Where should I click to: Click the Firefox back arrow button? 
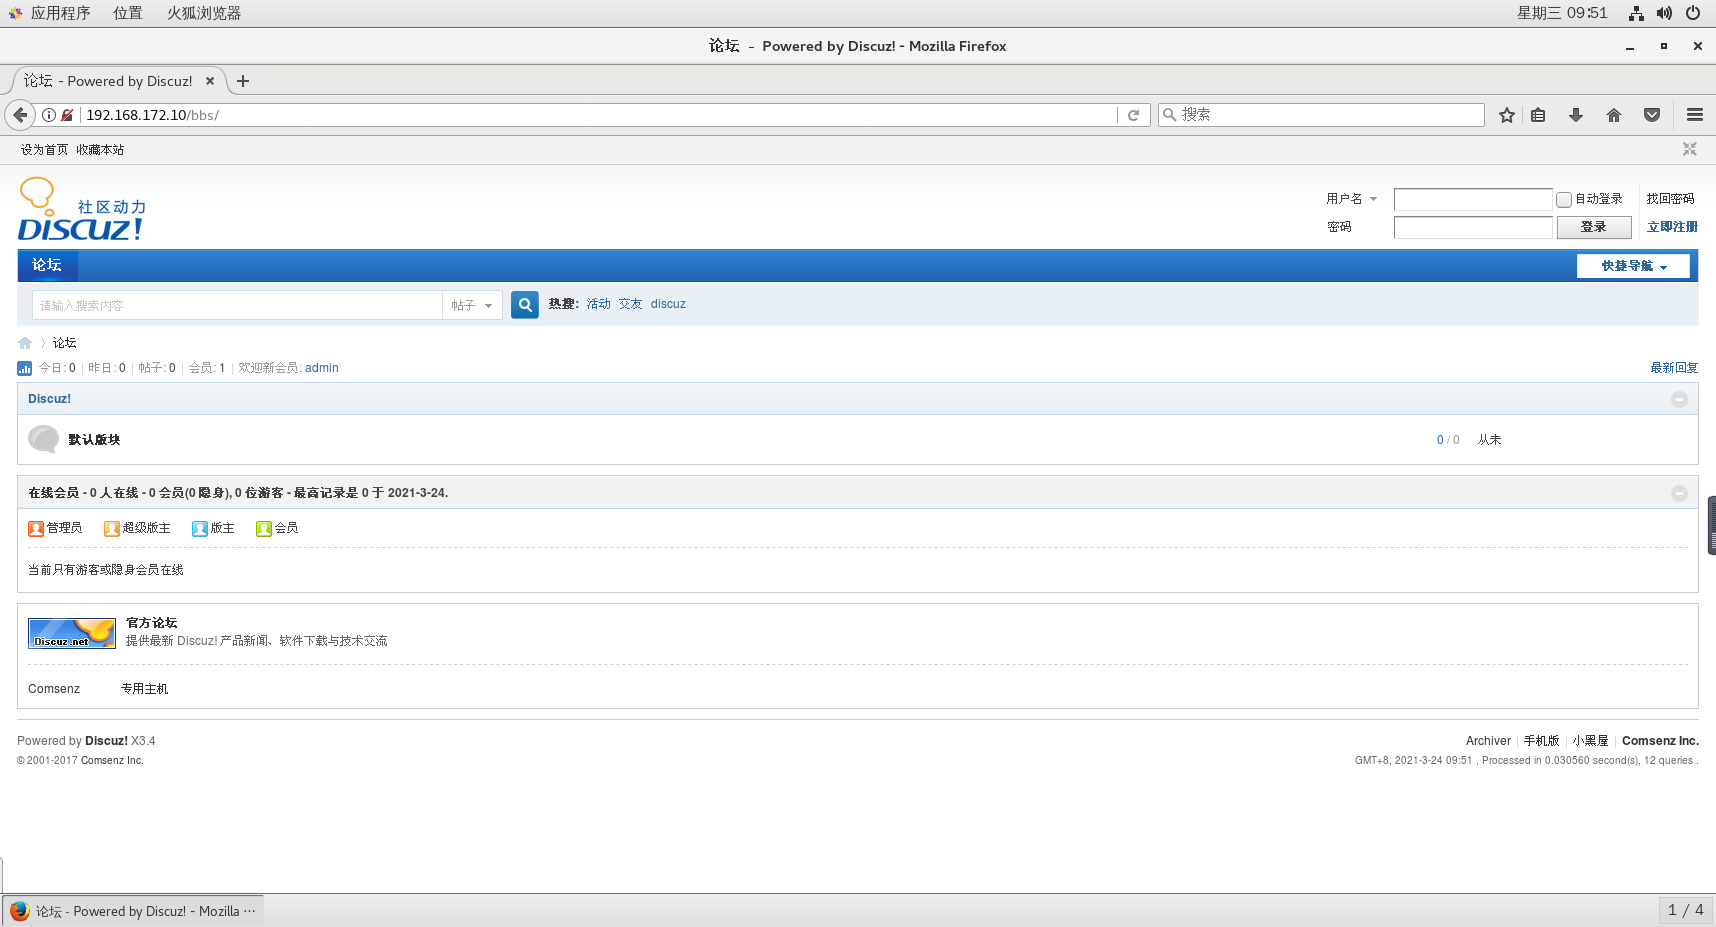coord(20,115)
